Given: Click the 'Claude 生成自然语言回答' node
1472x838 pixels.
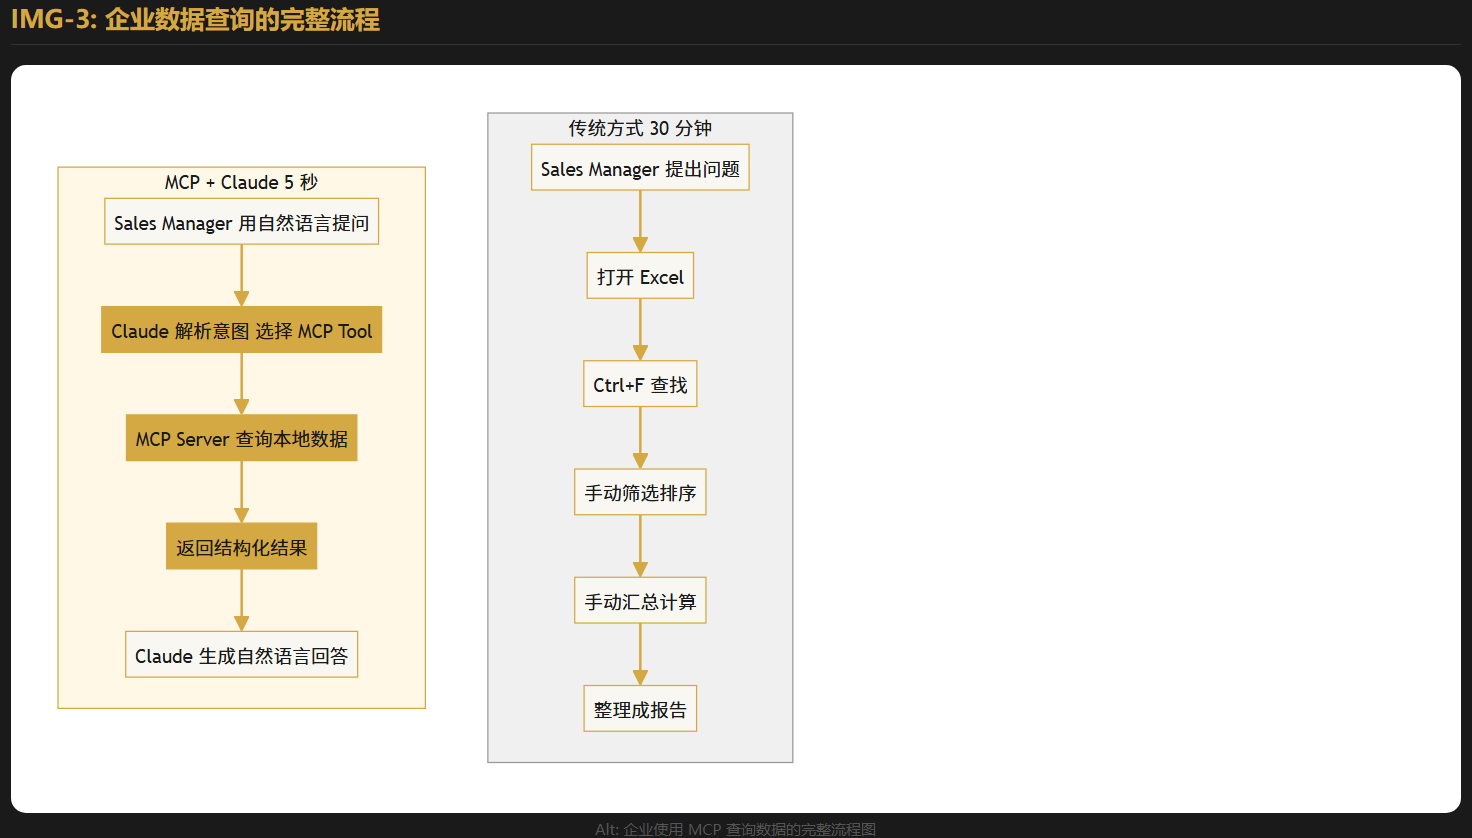Looking at the screenshot, I should (241, 655).
